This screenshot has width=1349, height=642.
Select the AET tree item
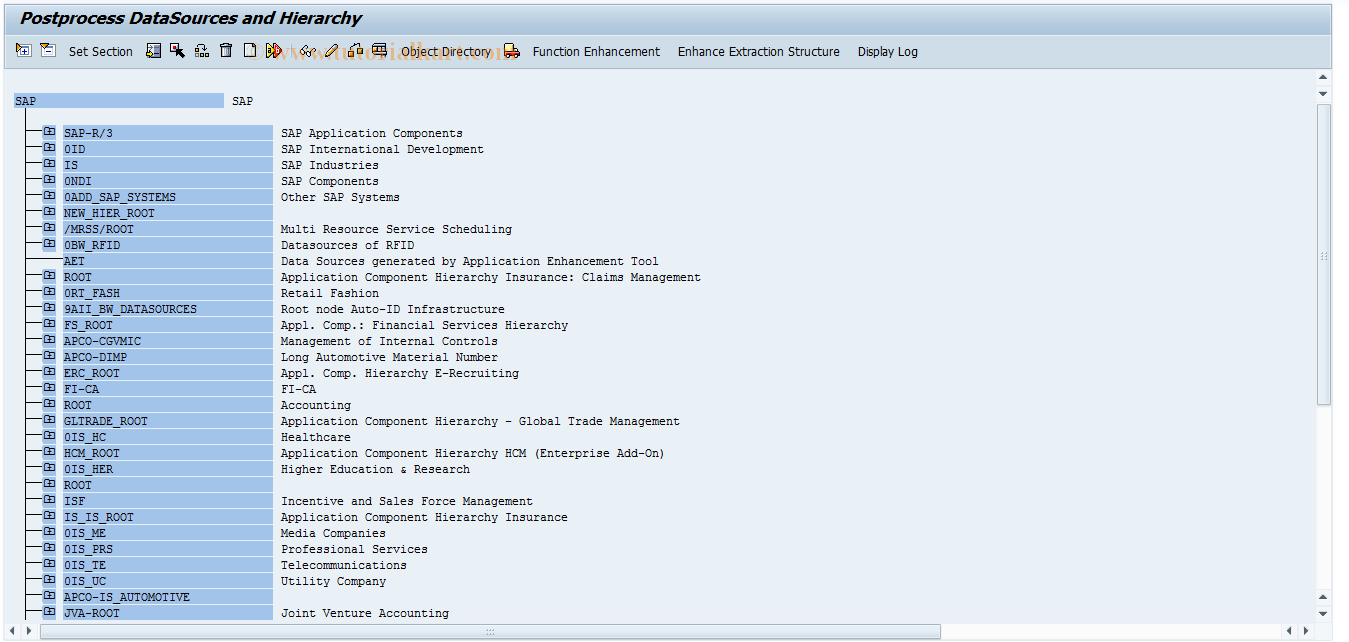(168, 261)
